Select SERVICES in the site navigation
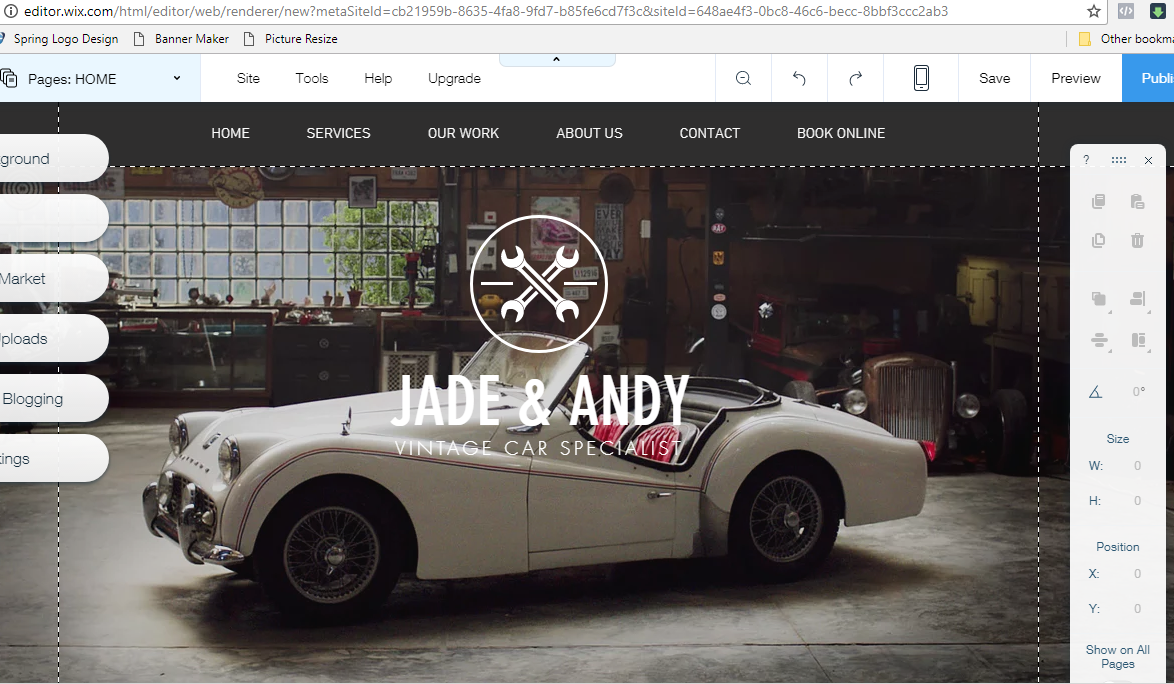The width and height of the screenshot is (1174, 684). (338, 133)
